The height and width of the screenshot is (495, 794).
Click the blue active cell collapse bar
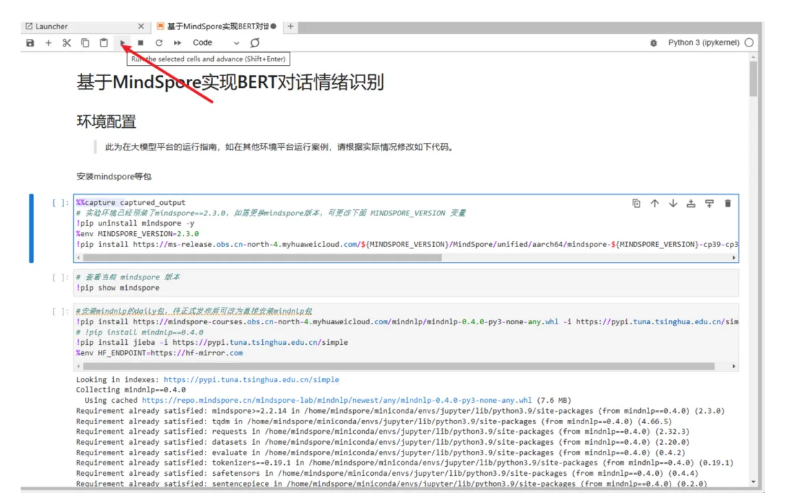coord(31,228)
